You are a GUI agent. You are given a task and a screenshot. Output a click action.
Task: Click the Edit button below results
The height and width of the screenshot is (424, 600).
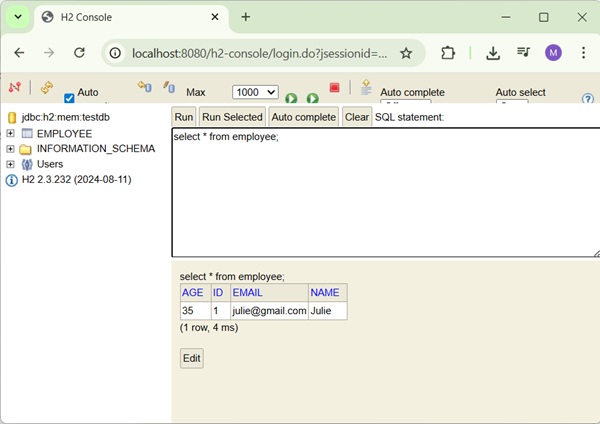coord(191,358)
